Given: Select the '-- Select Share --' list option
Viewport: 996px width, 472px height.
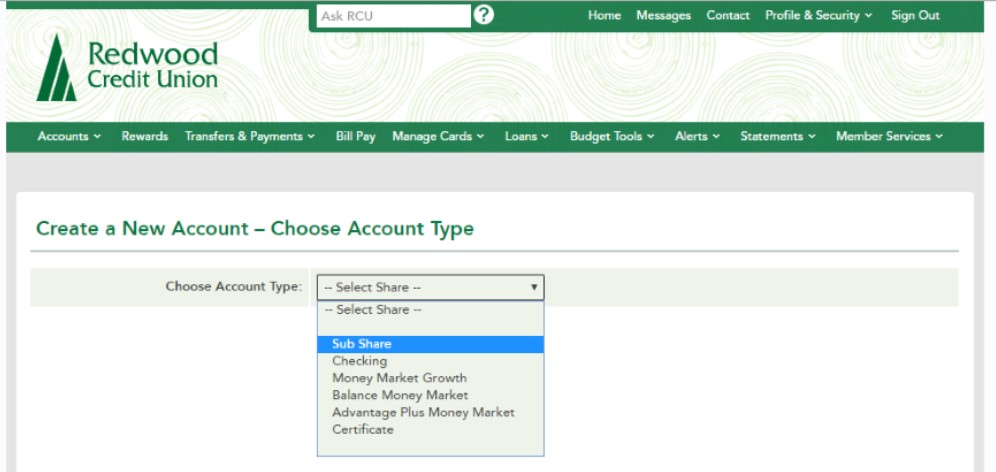Looking at the screenshot, I should point(431,309).
